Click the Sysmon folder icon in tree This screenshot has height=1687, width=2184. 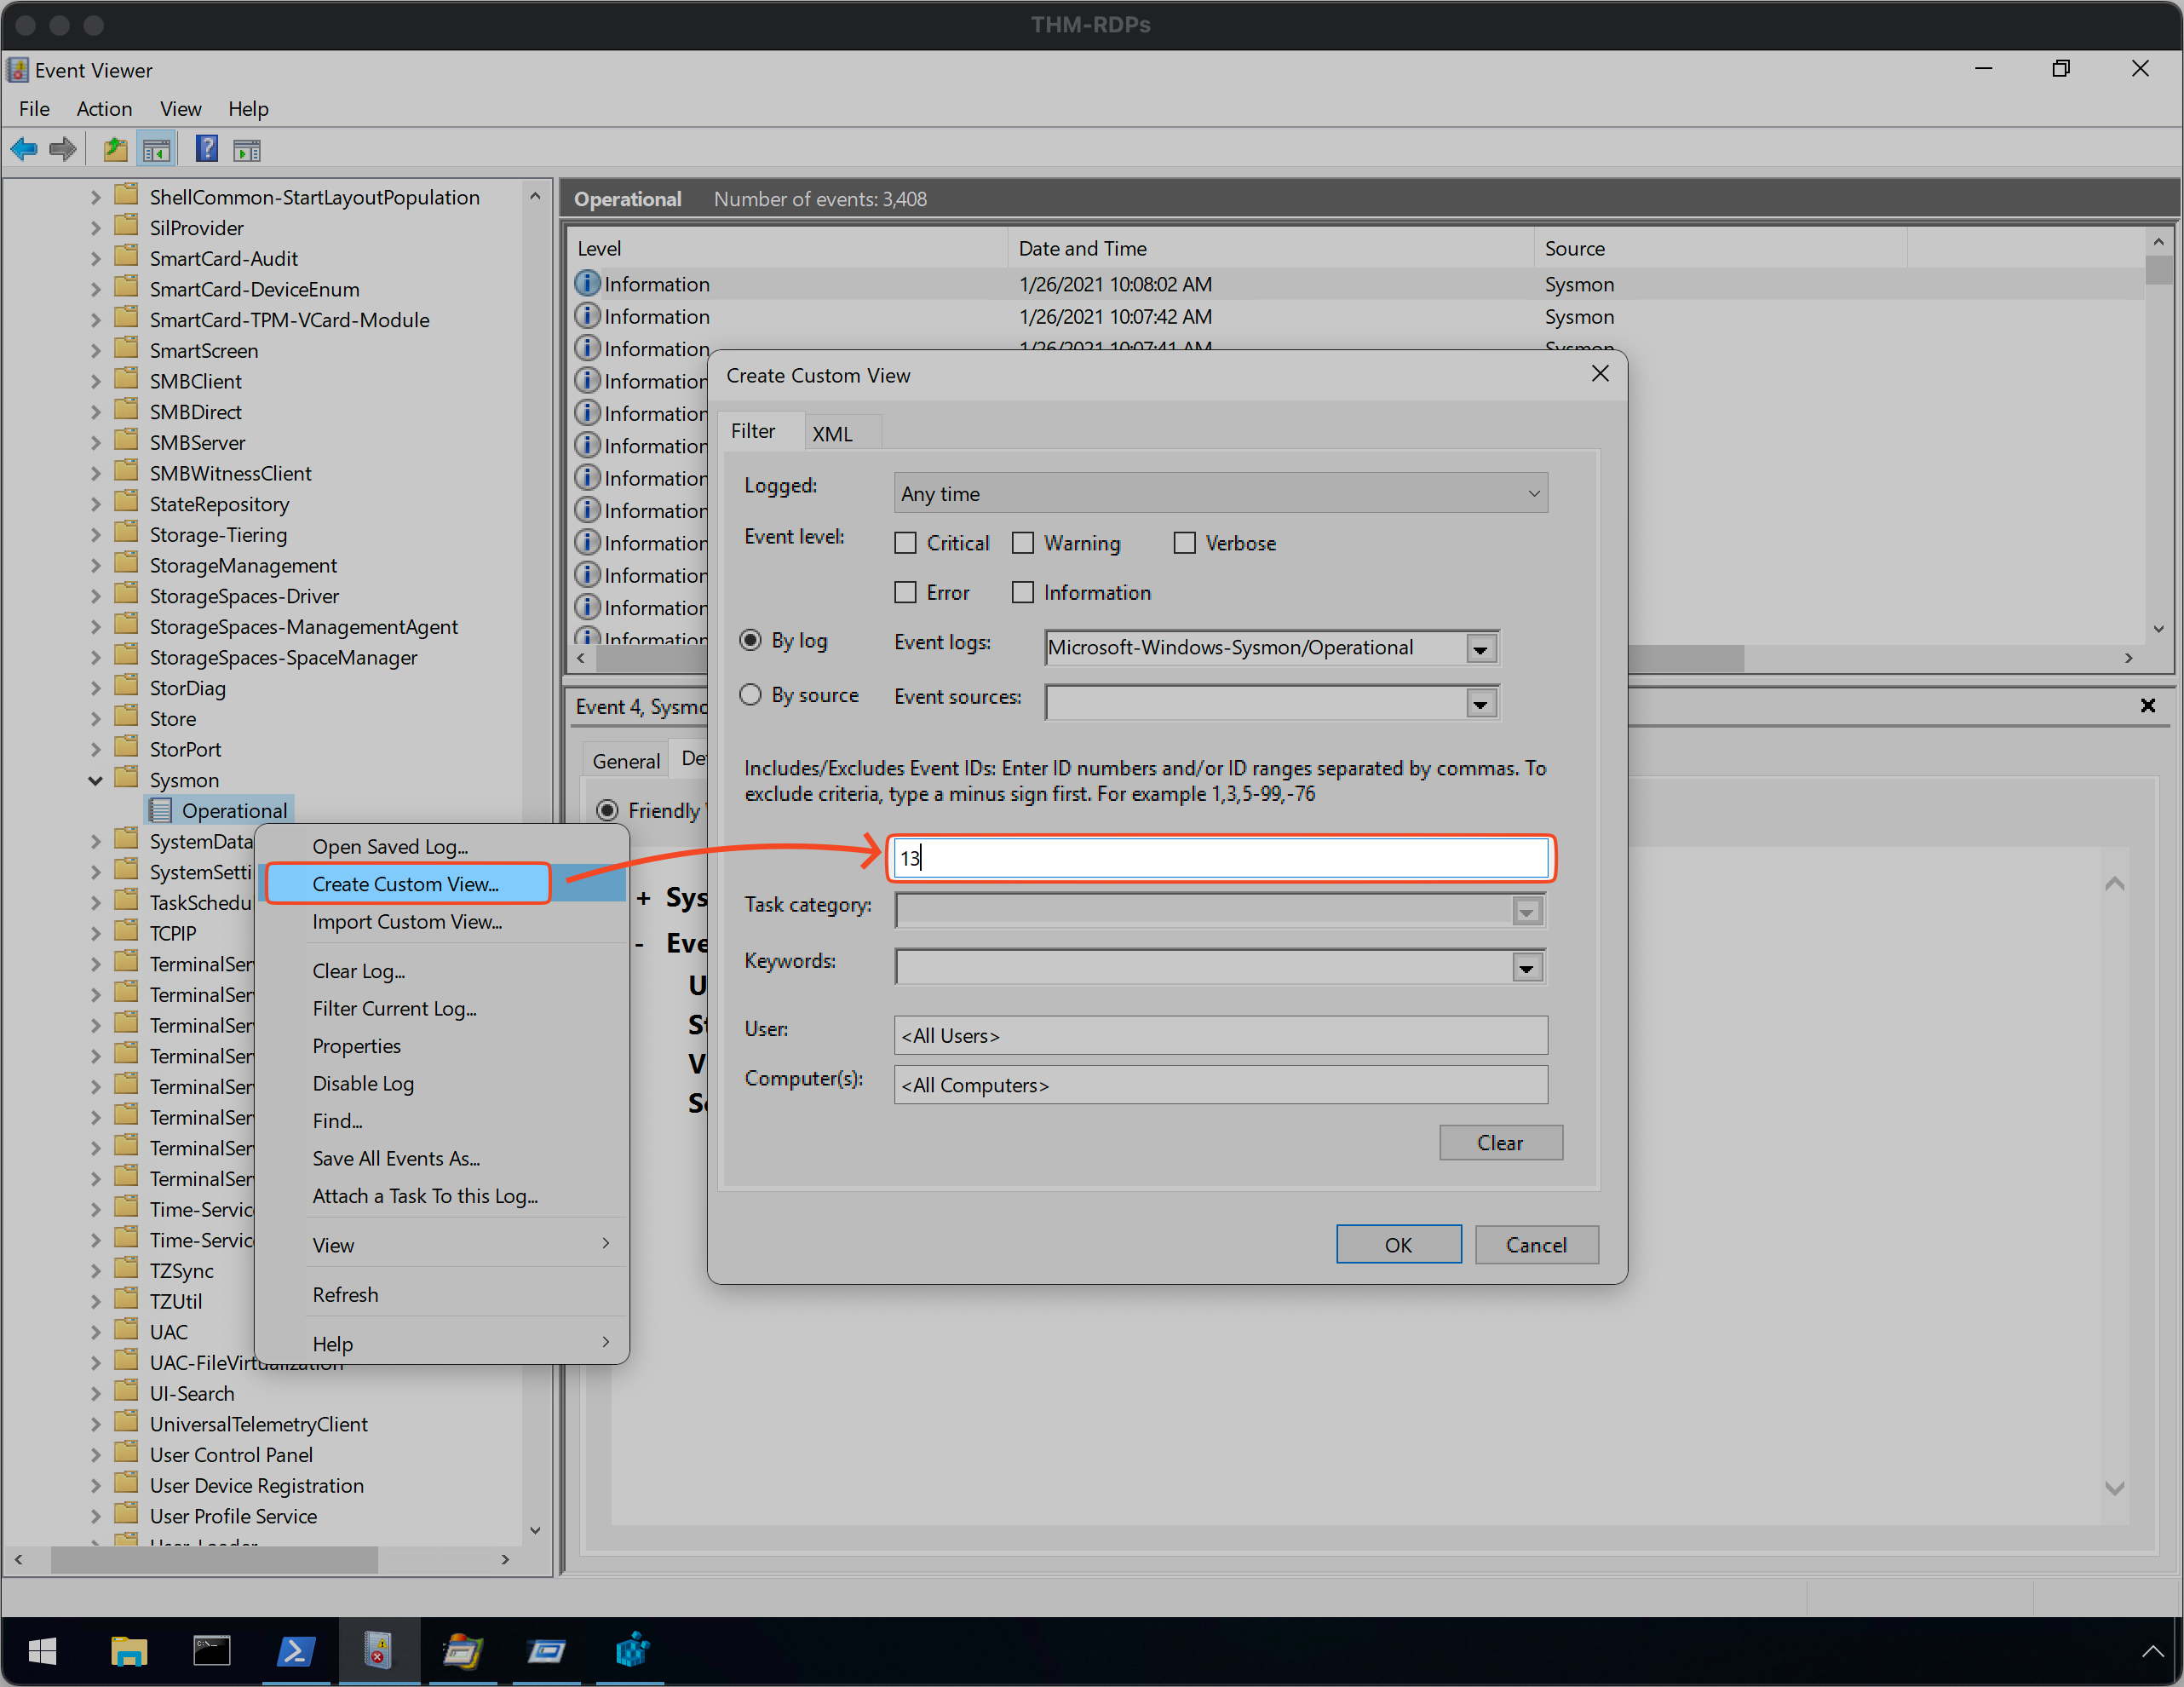click(126, 779)
